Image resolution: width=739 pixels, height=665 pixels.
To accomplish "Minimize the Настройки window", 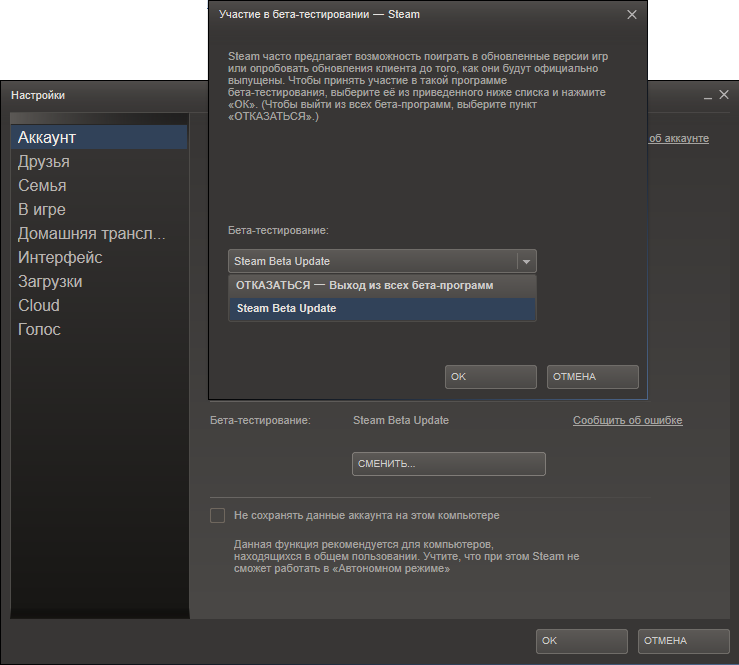I will (707, 96).
